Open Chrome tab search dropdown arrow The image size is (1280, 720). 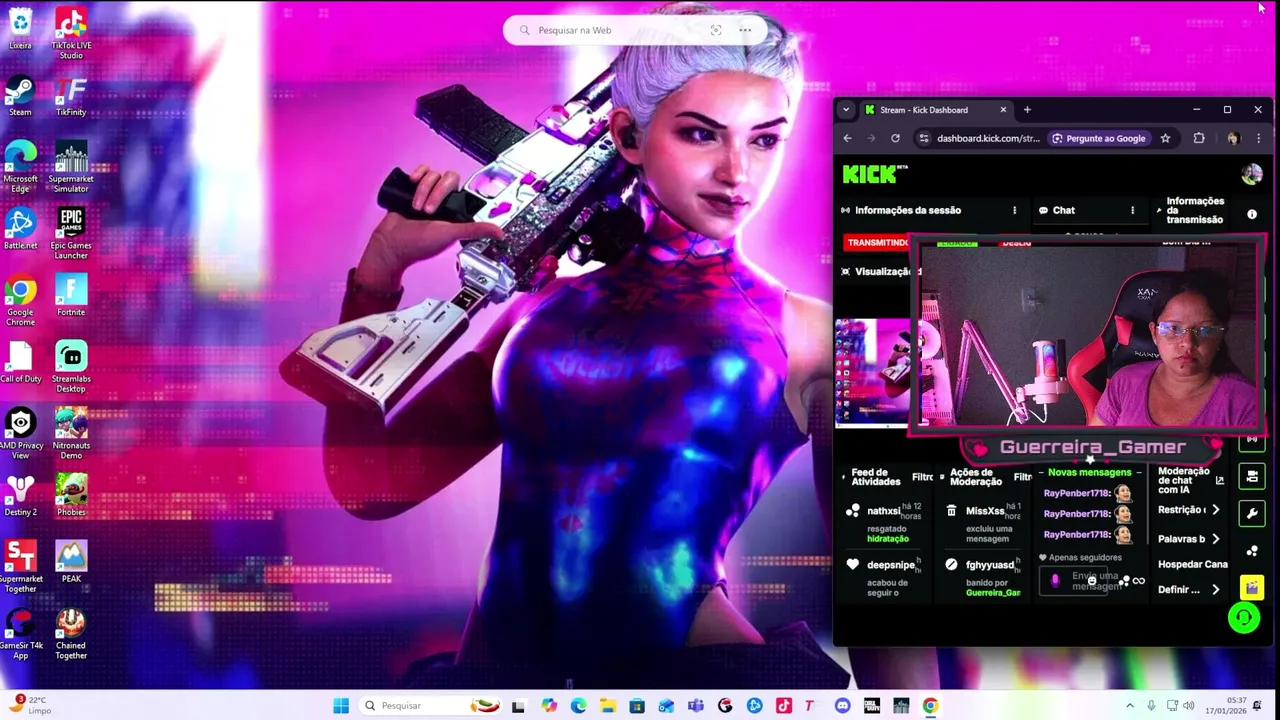pyautogui.click(x=846, y=110)
